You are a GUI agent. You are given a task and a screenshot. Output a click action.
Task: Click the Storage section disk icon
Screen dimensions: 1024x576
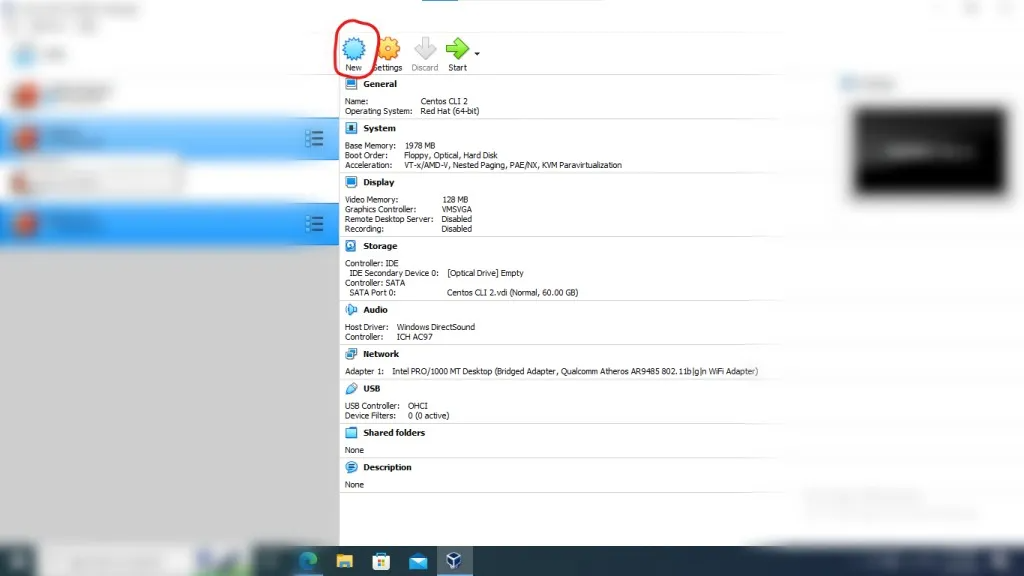click(x=351, y=246)
